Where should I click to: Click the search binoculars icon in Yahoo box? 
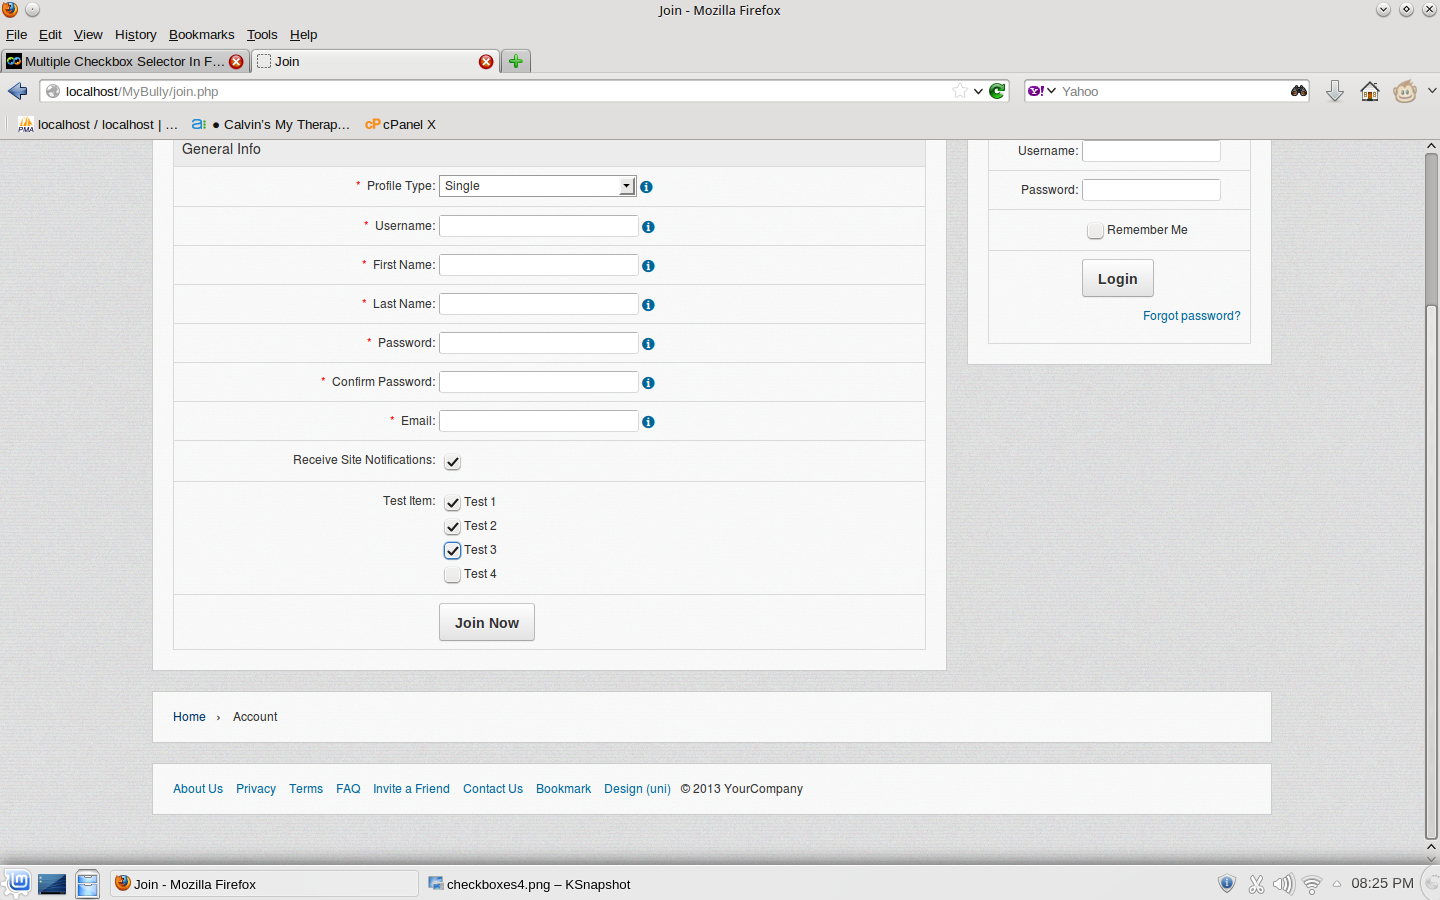pos(1298,91)
